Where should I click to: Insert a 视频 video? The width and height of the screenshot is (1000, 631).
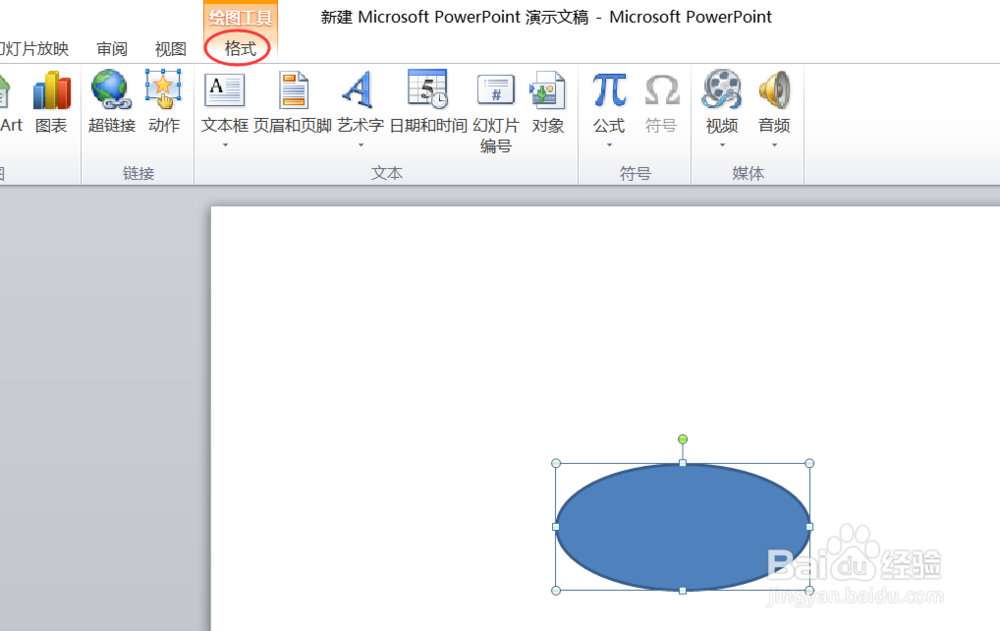(x=722, y=91)
